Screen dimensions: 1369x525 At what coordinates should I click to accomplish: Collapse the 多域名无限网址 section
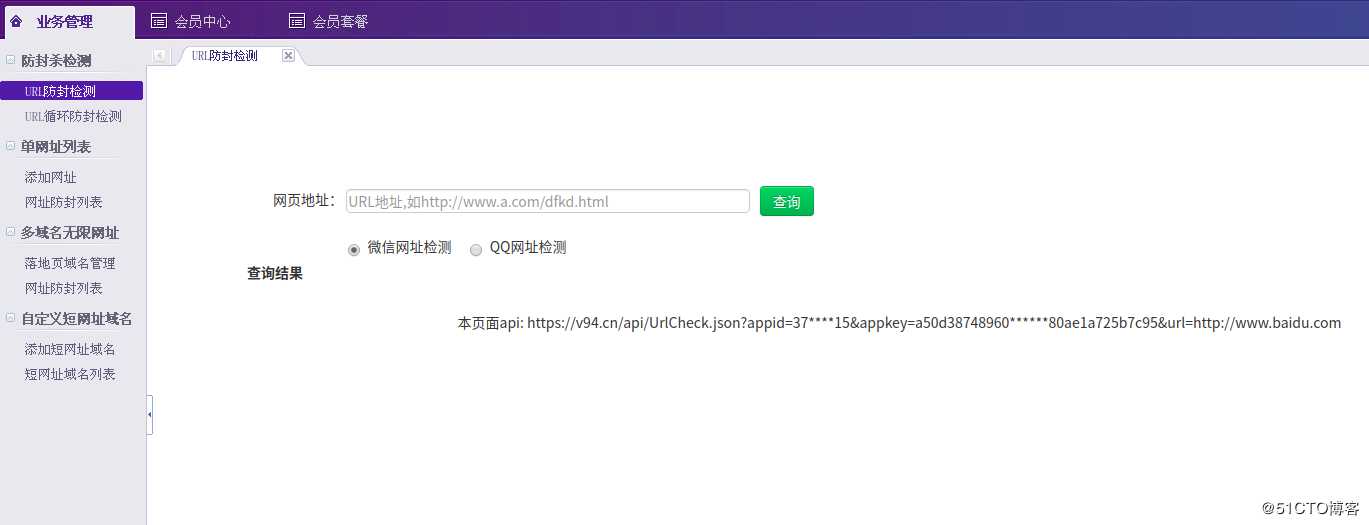10,232
